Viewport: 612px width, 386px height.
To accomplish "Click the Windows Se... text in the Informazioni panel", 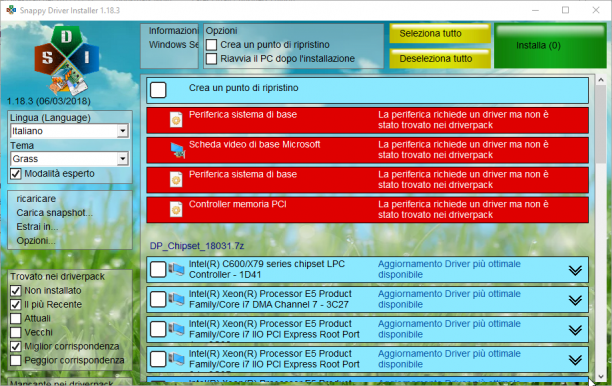I will pyautogui.click(x=173, y=44).
